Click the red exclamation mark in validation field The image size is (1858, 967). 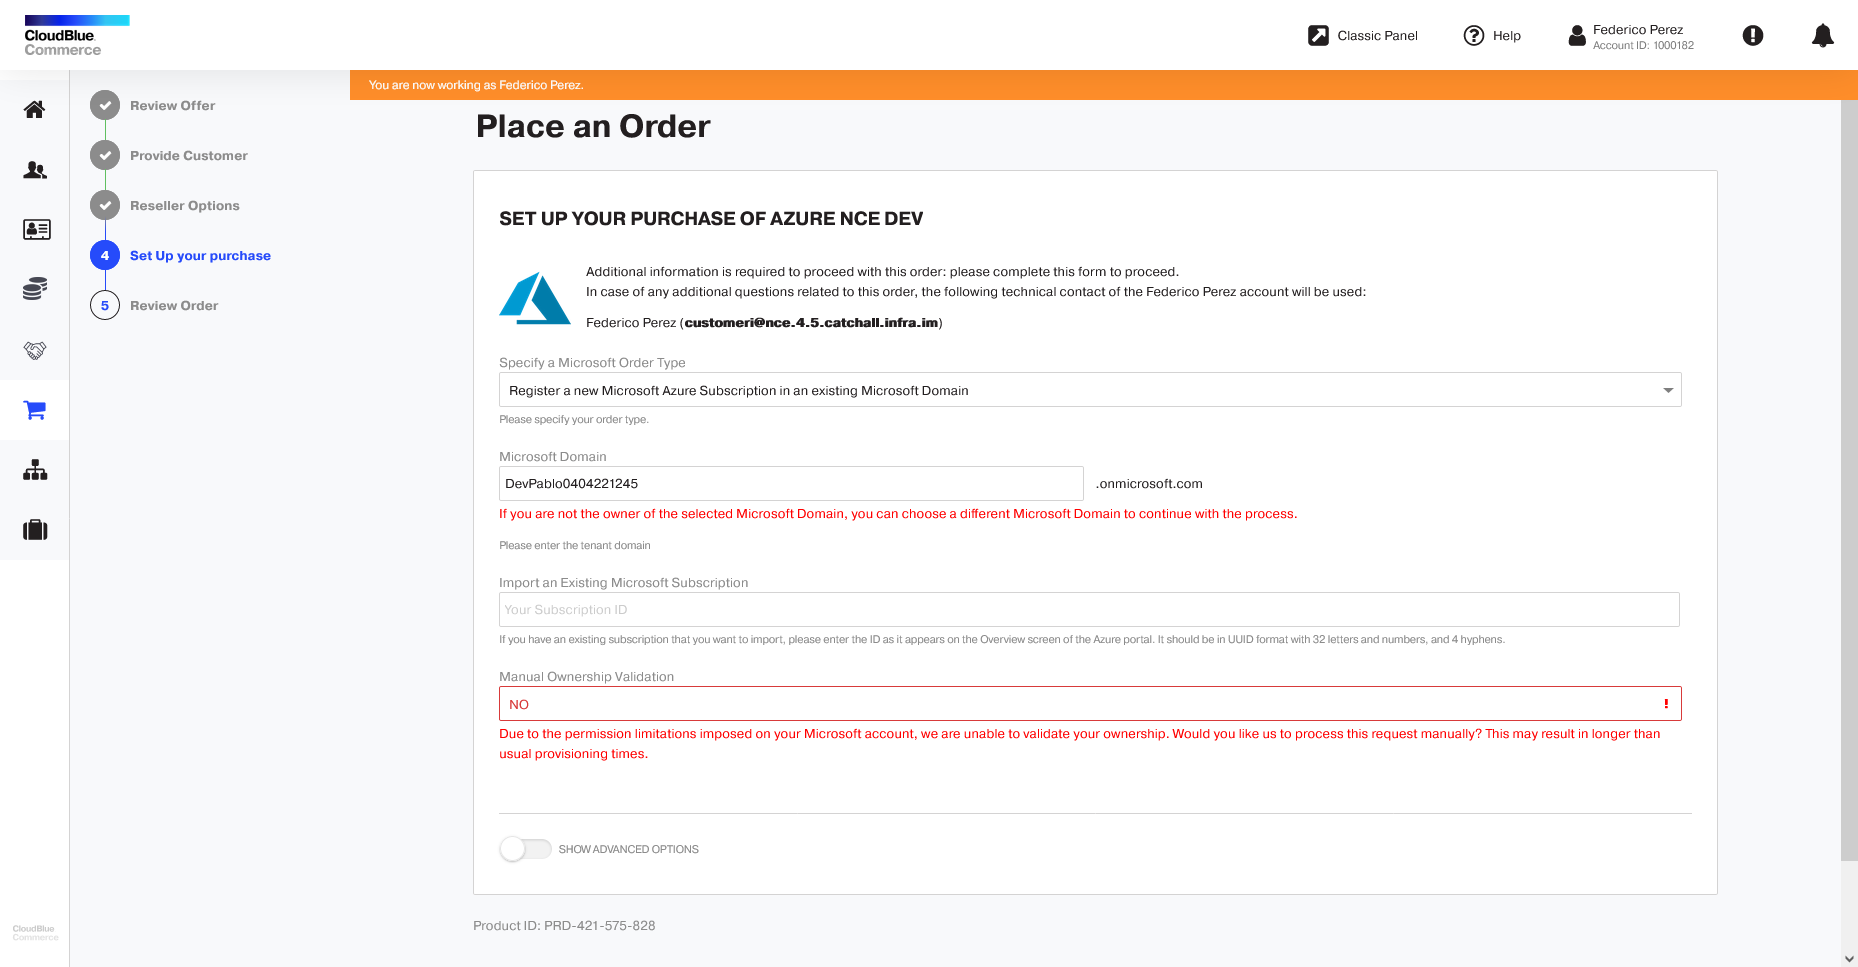pos(1666,704)
